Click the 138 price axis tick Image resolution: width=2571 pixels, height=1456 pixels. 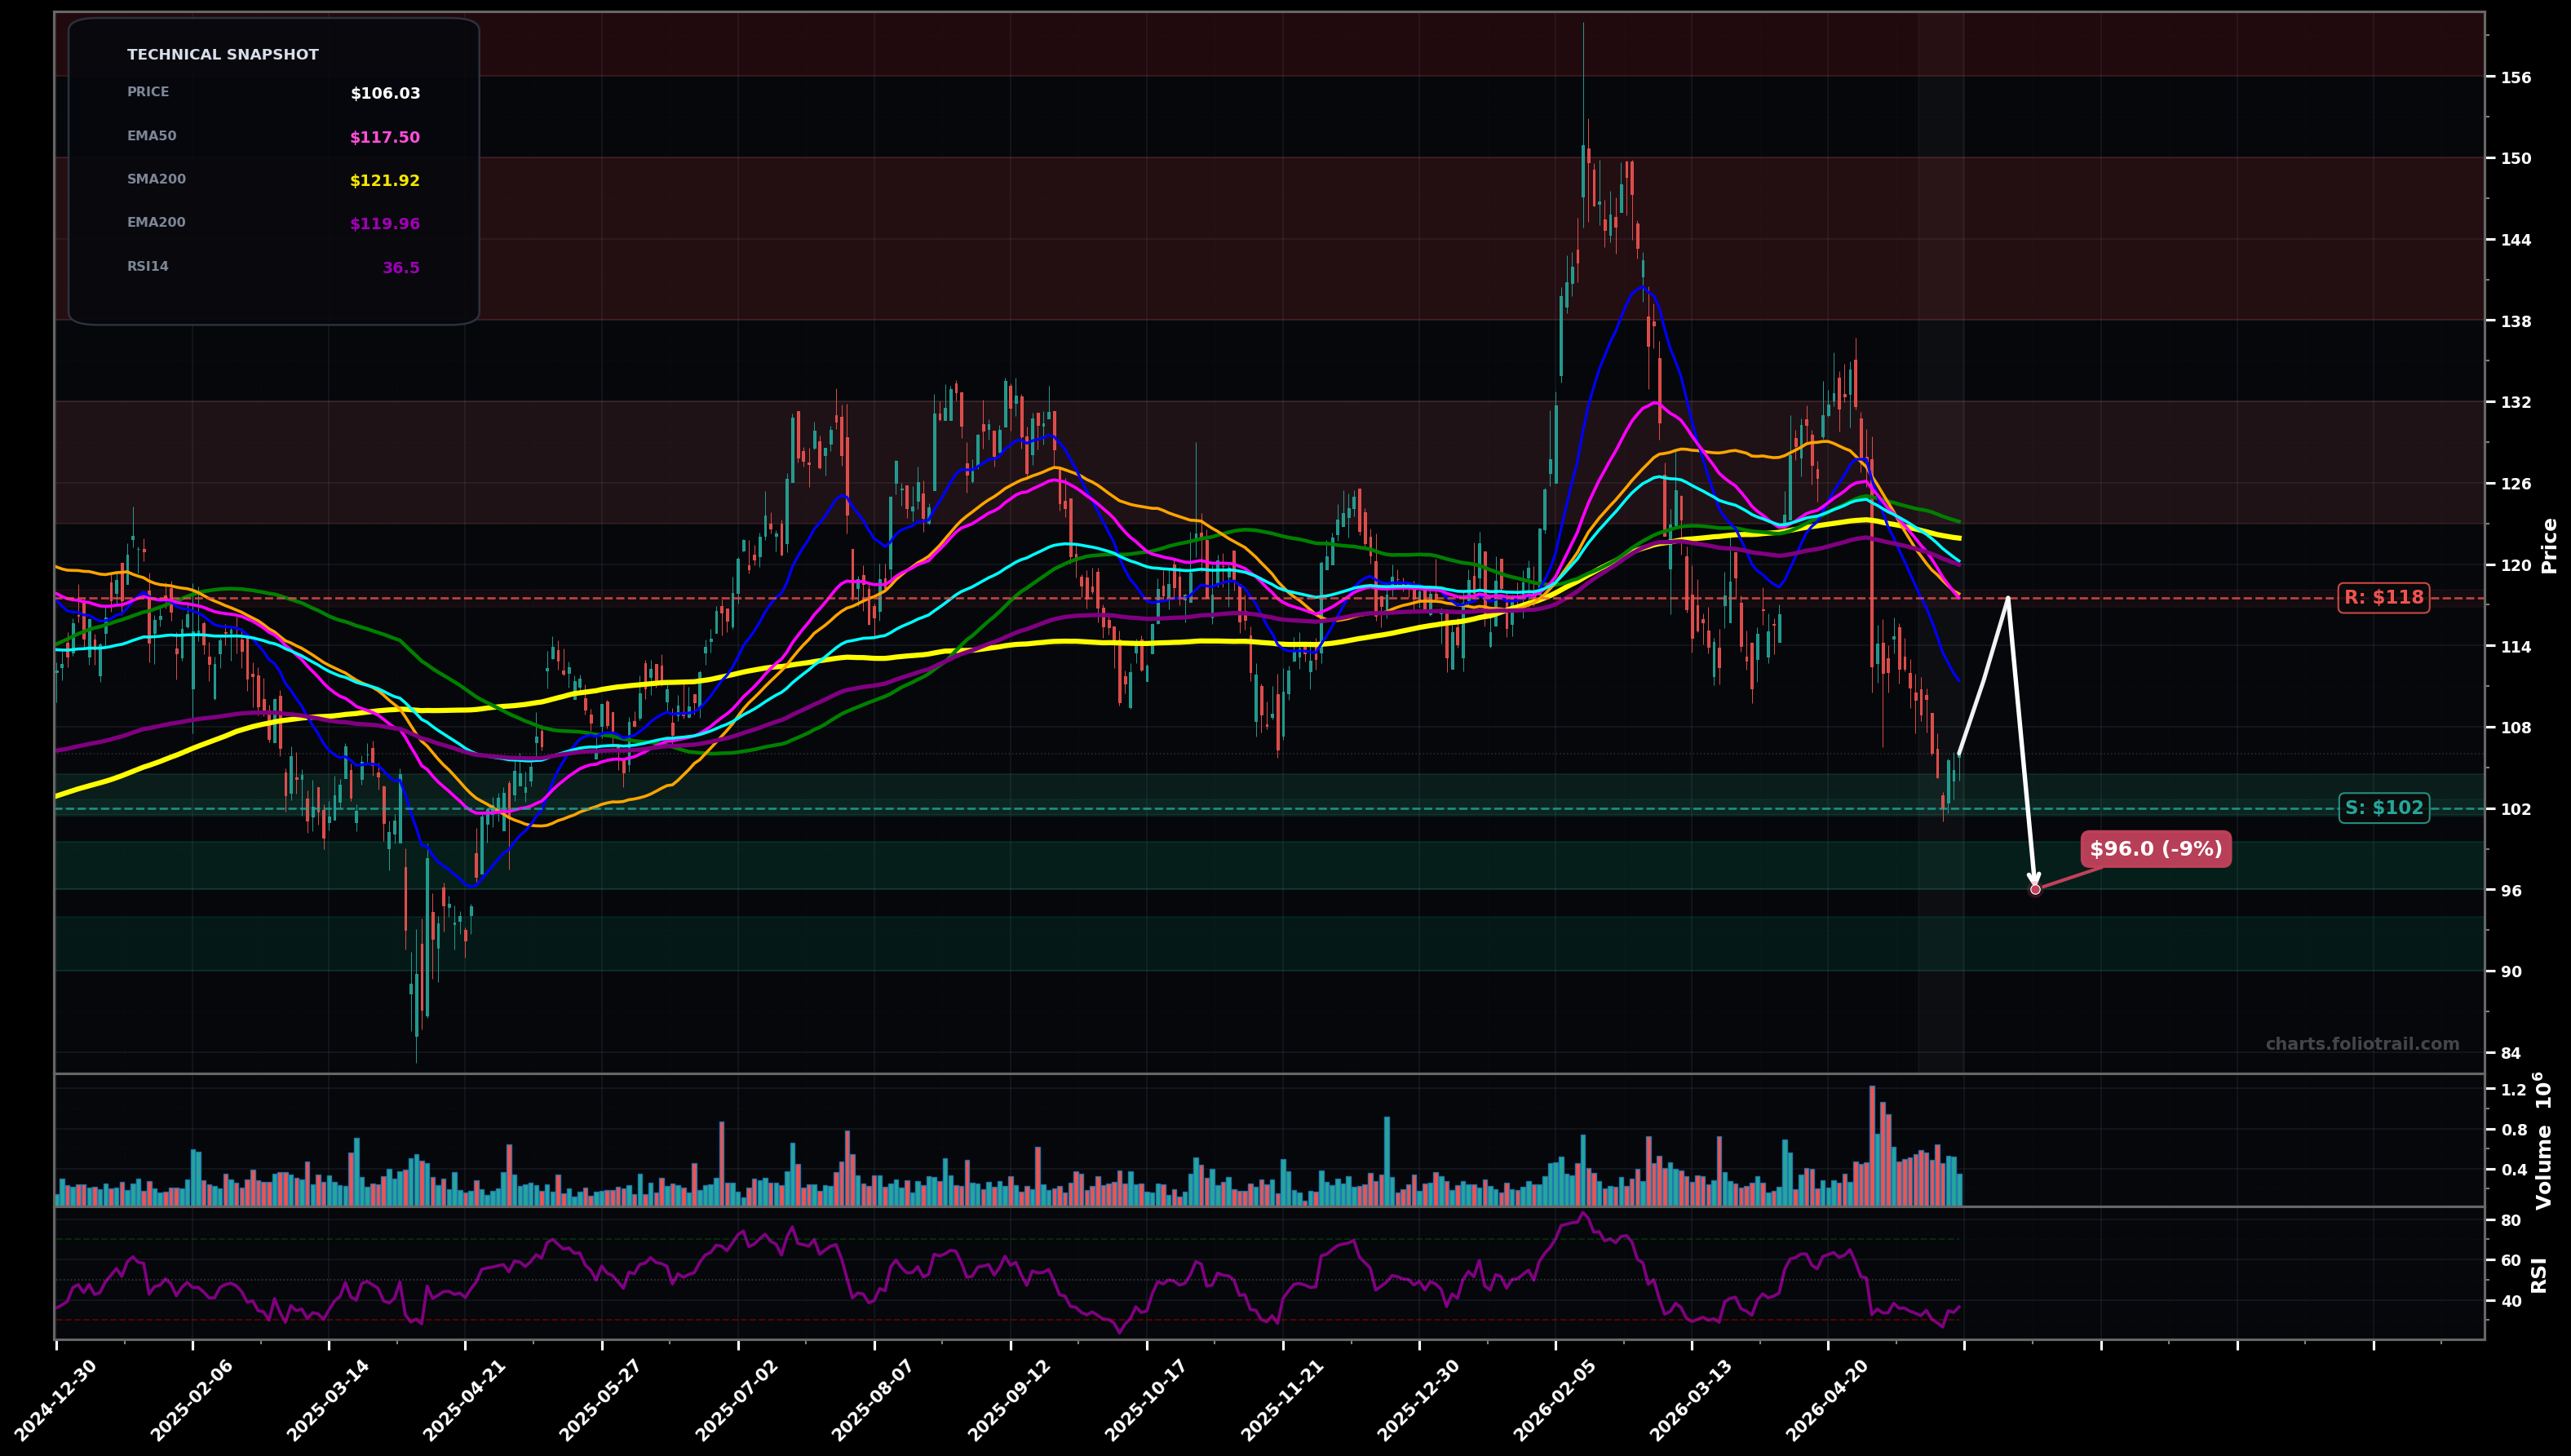[2516, 321]
